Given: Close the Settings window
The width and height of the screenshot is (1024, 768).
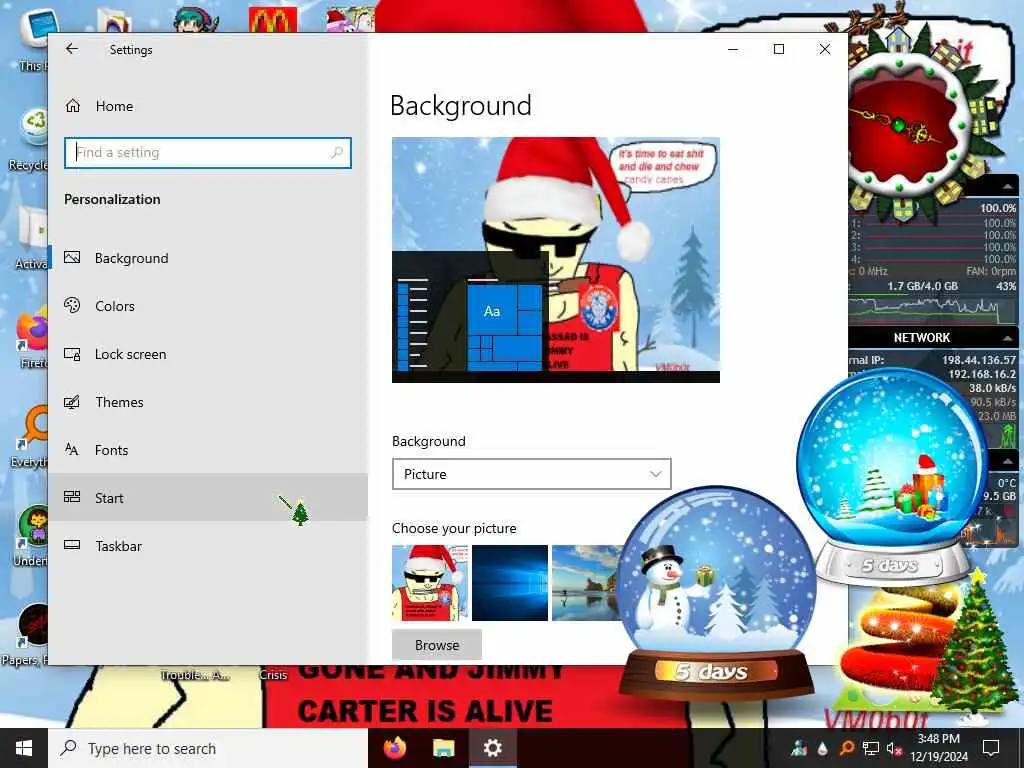Looking at the screenshot, I should [825, 49].
